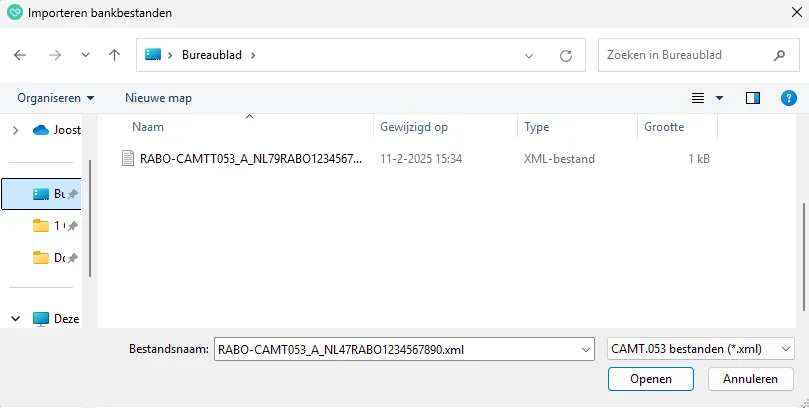Image resolution: width=809 pixels, height=408 pixels.
Task: Open recent locations dropdown chevron
Action: point(85,55)
